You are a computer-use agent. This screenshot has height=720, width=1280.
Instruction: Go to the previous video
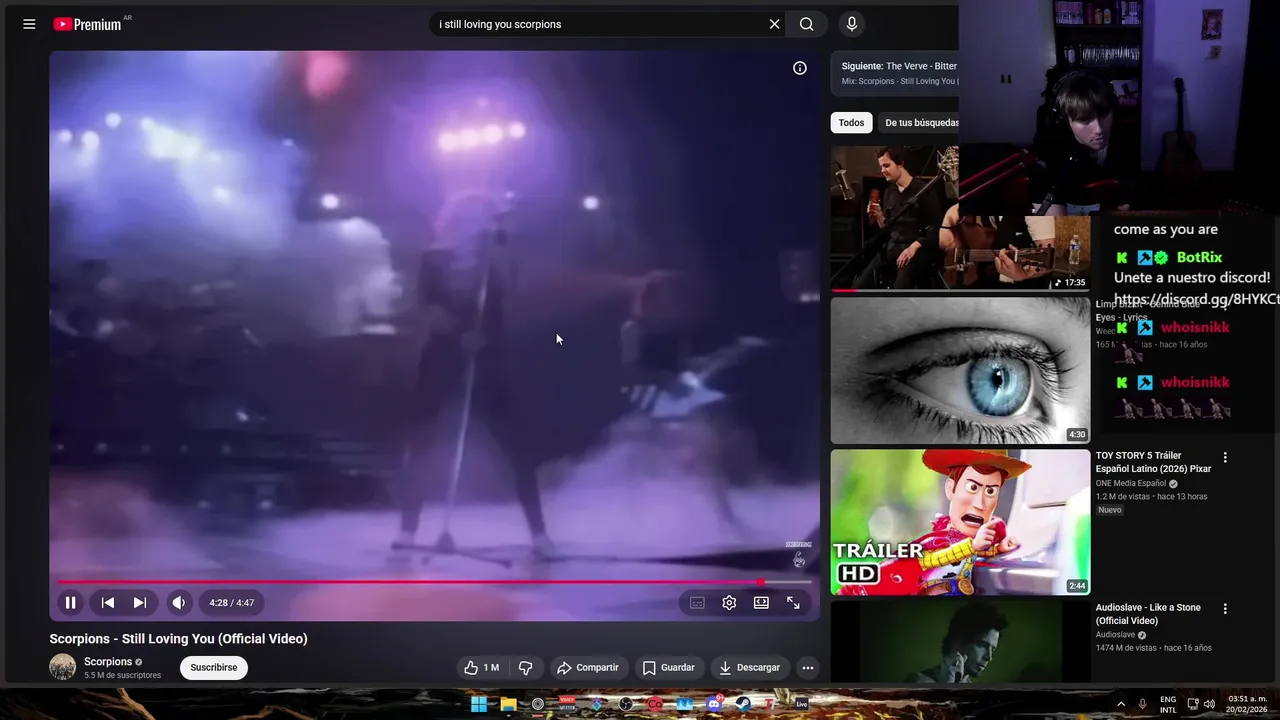(108, 603)
